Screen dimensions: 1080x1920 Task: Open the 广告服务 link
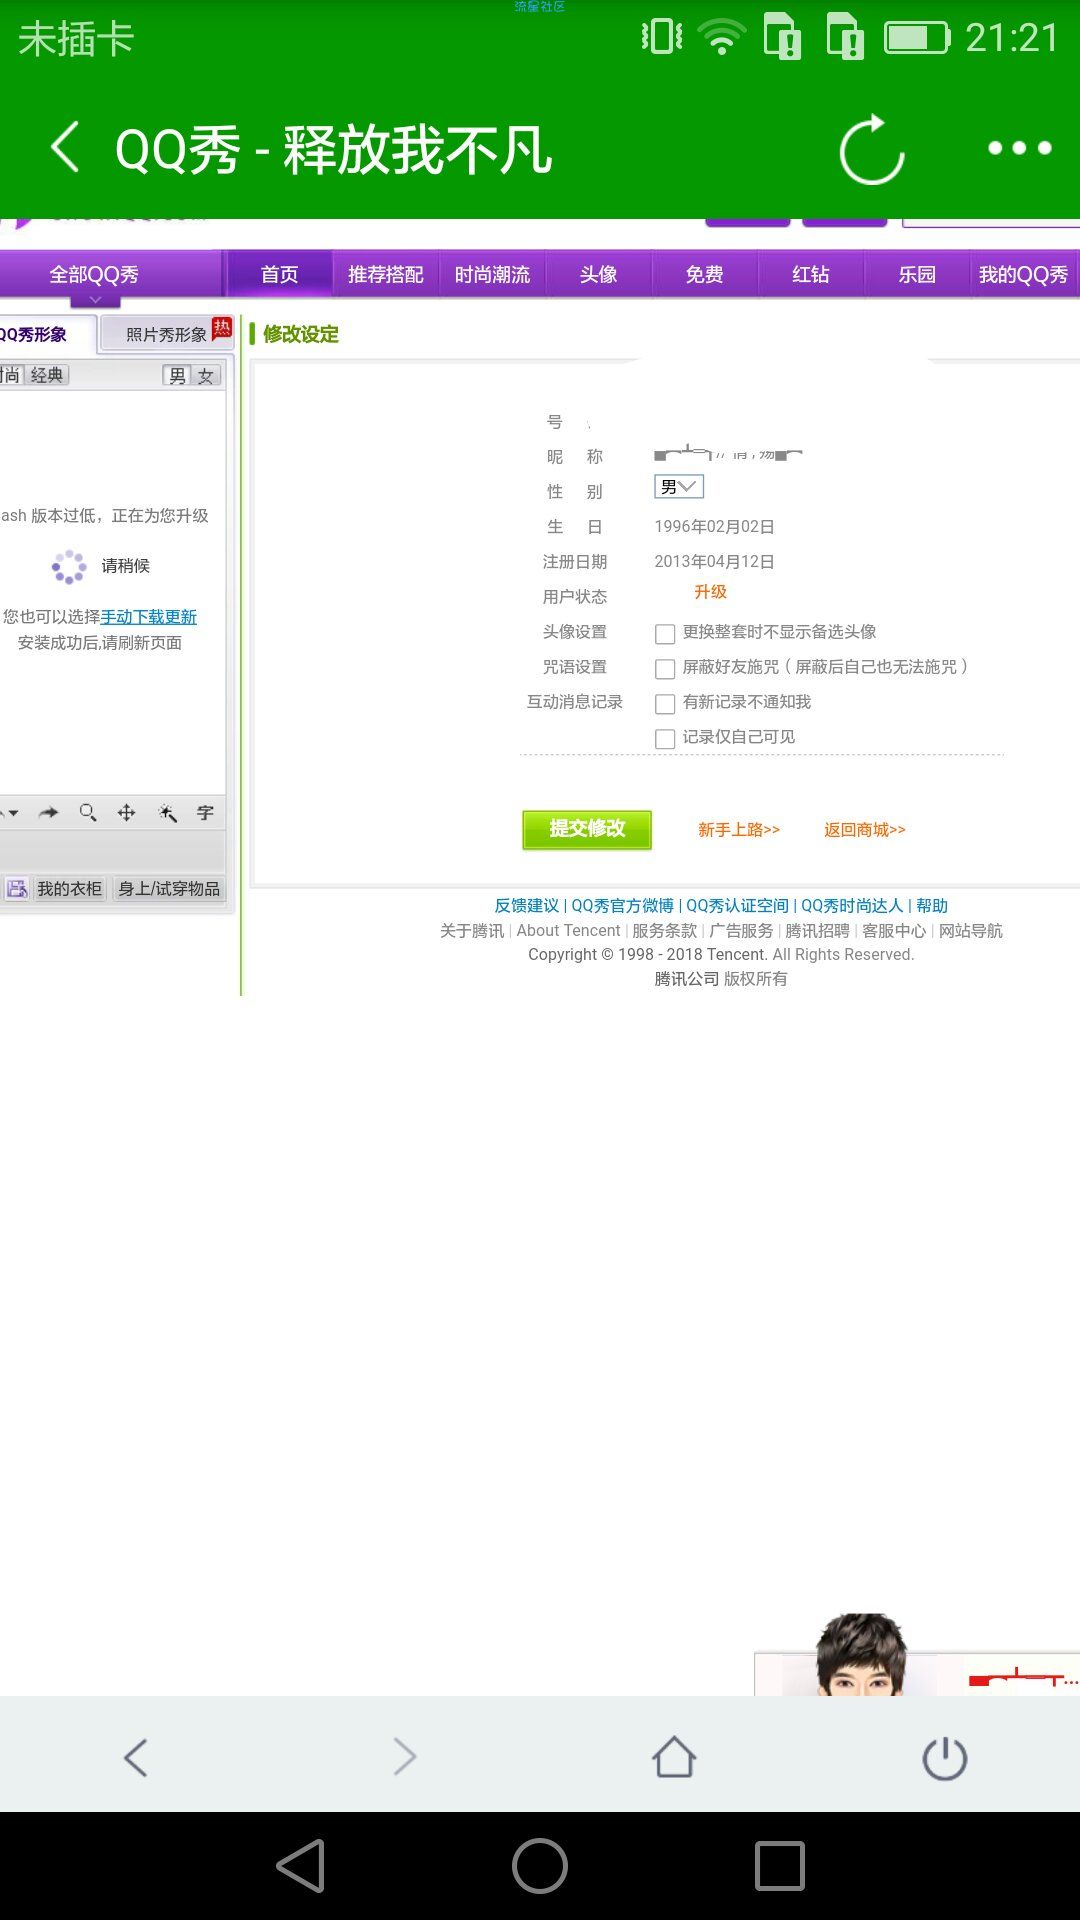(741, 930)
